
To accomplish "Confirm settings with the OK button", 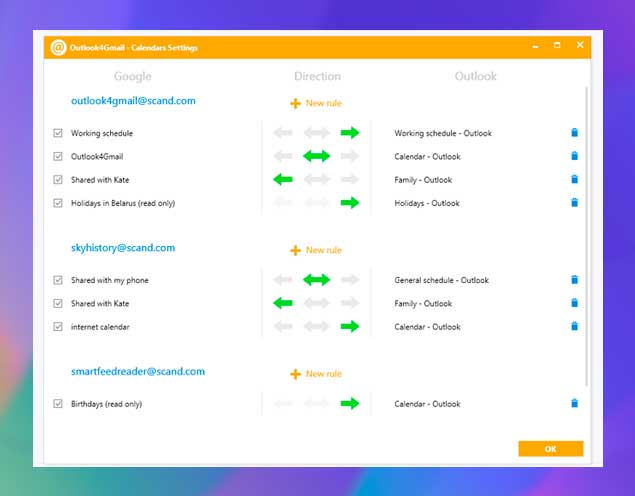I will 551,449.
